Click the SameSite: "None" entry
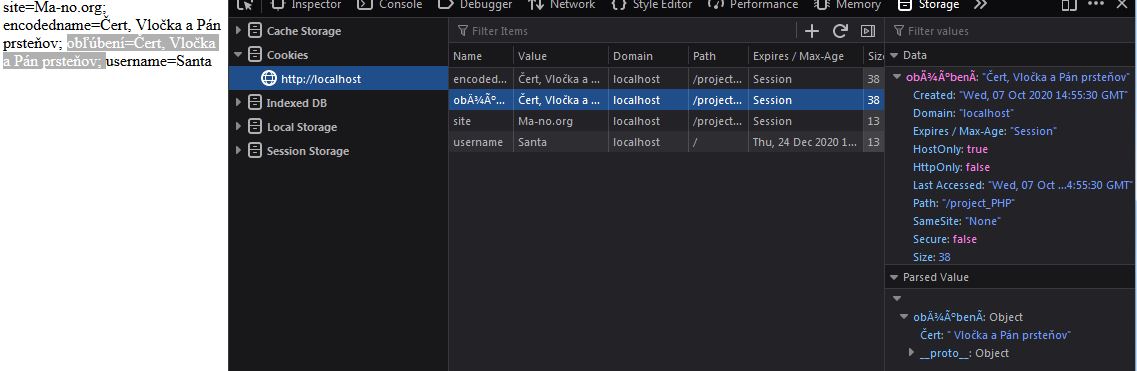This screenshot has width=1137, height=371. pos(956,221)
